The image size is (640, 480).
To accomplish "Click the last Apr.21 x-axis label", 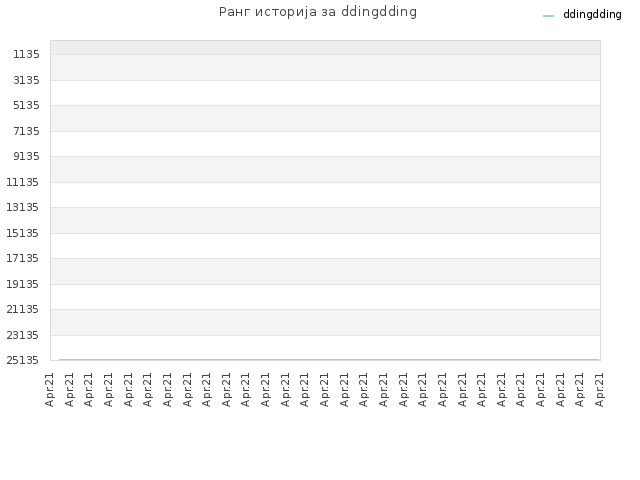I will [599, 390].
